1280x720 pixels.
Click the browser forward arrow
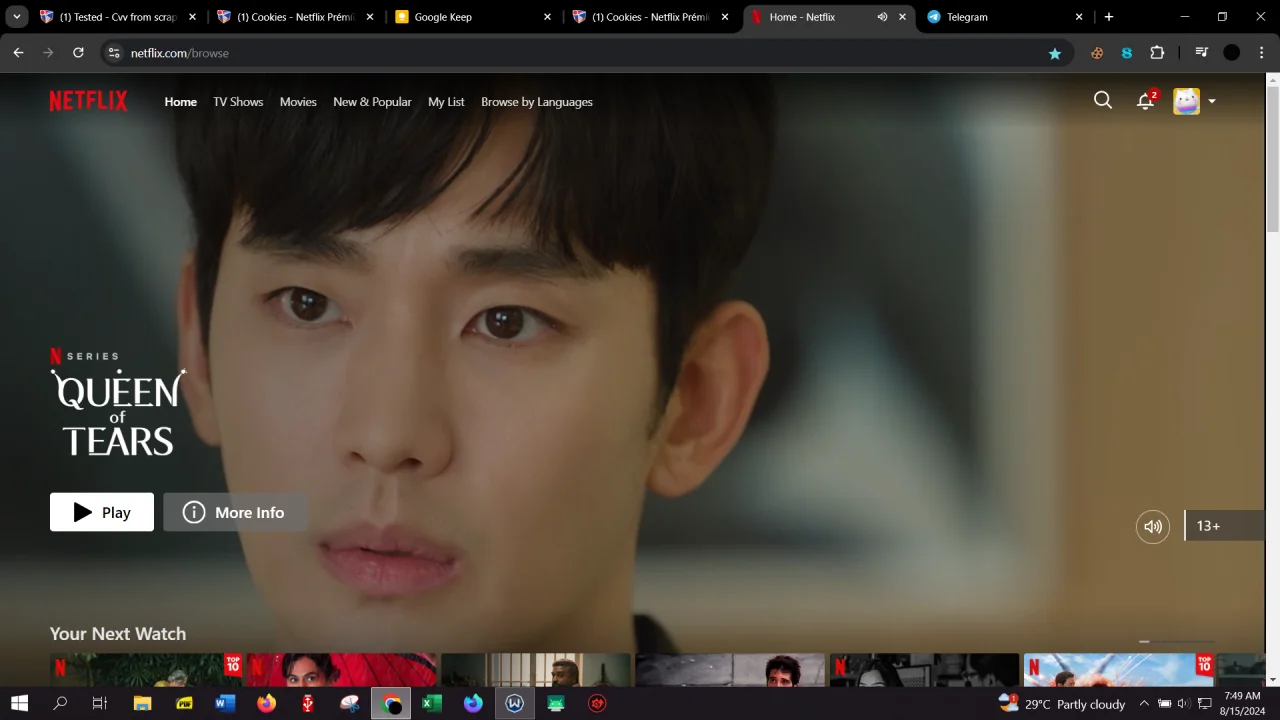48,53
